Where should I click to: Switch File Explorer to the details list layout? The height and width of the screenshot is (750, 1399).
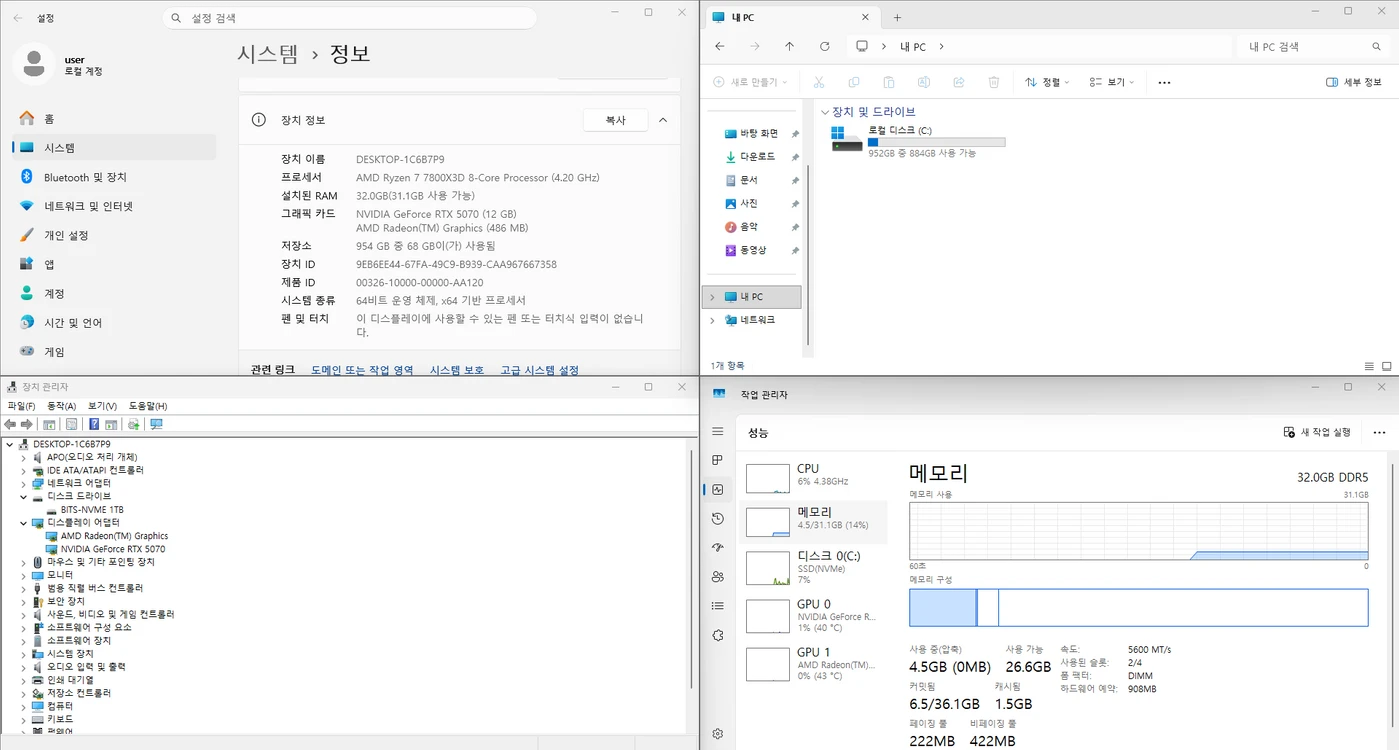(x=1369, y=366)
